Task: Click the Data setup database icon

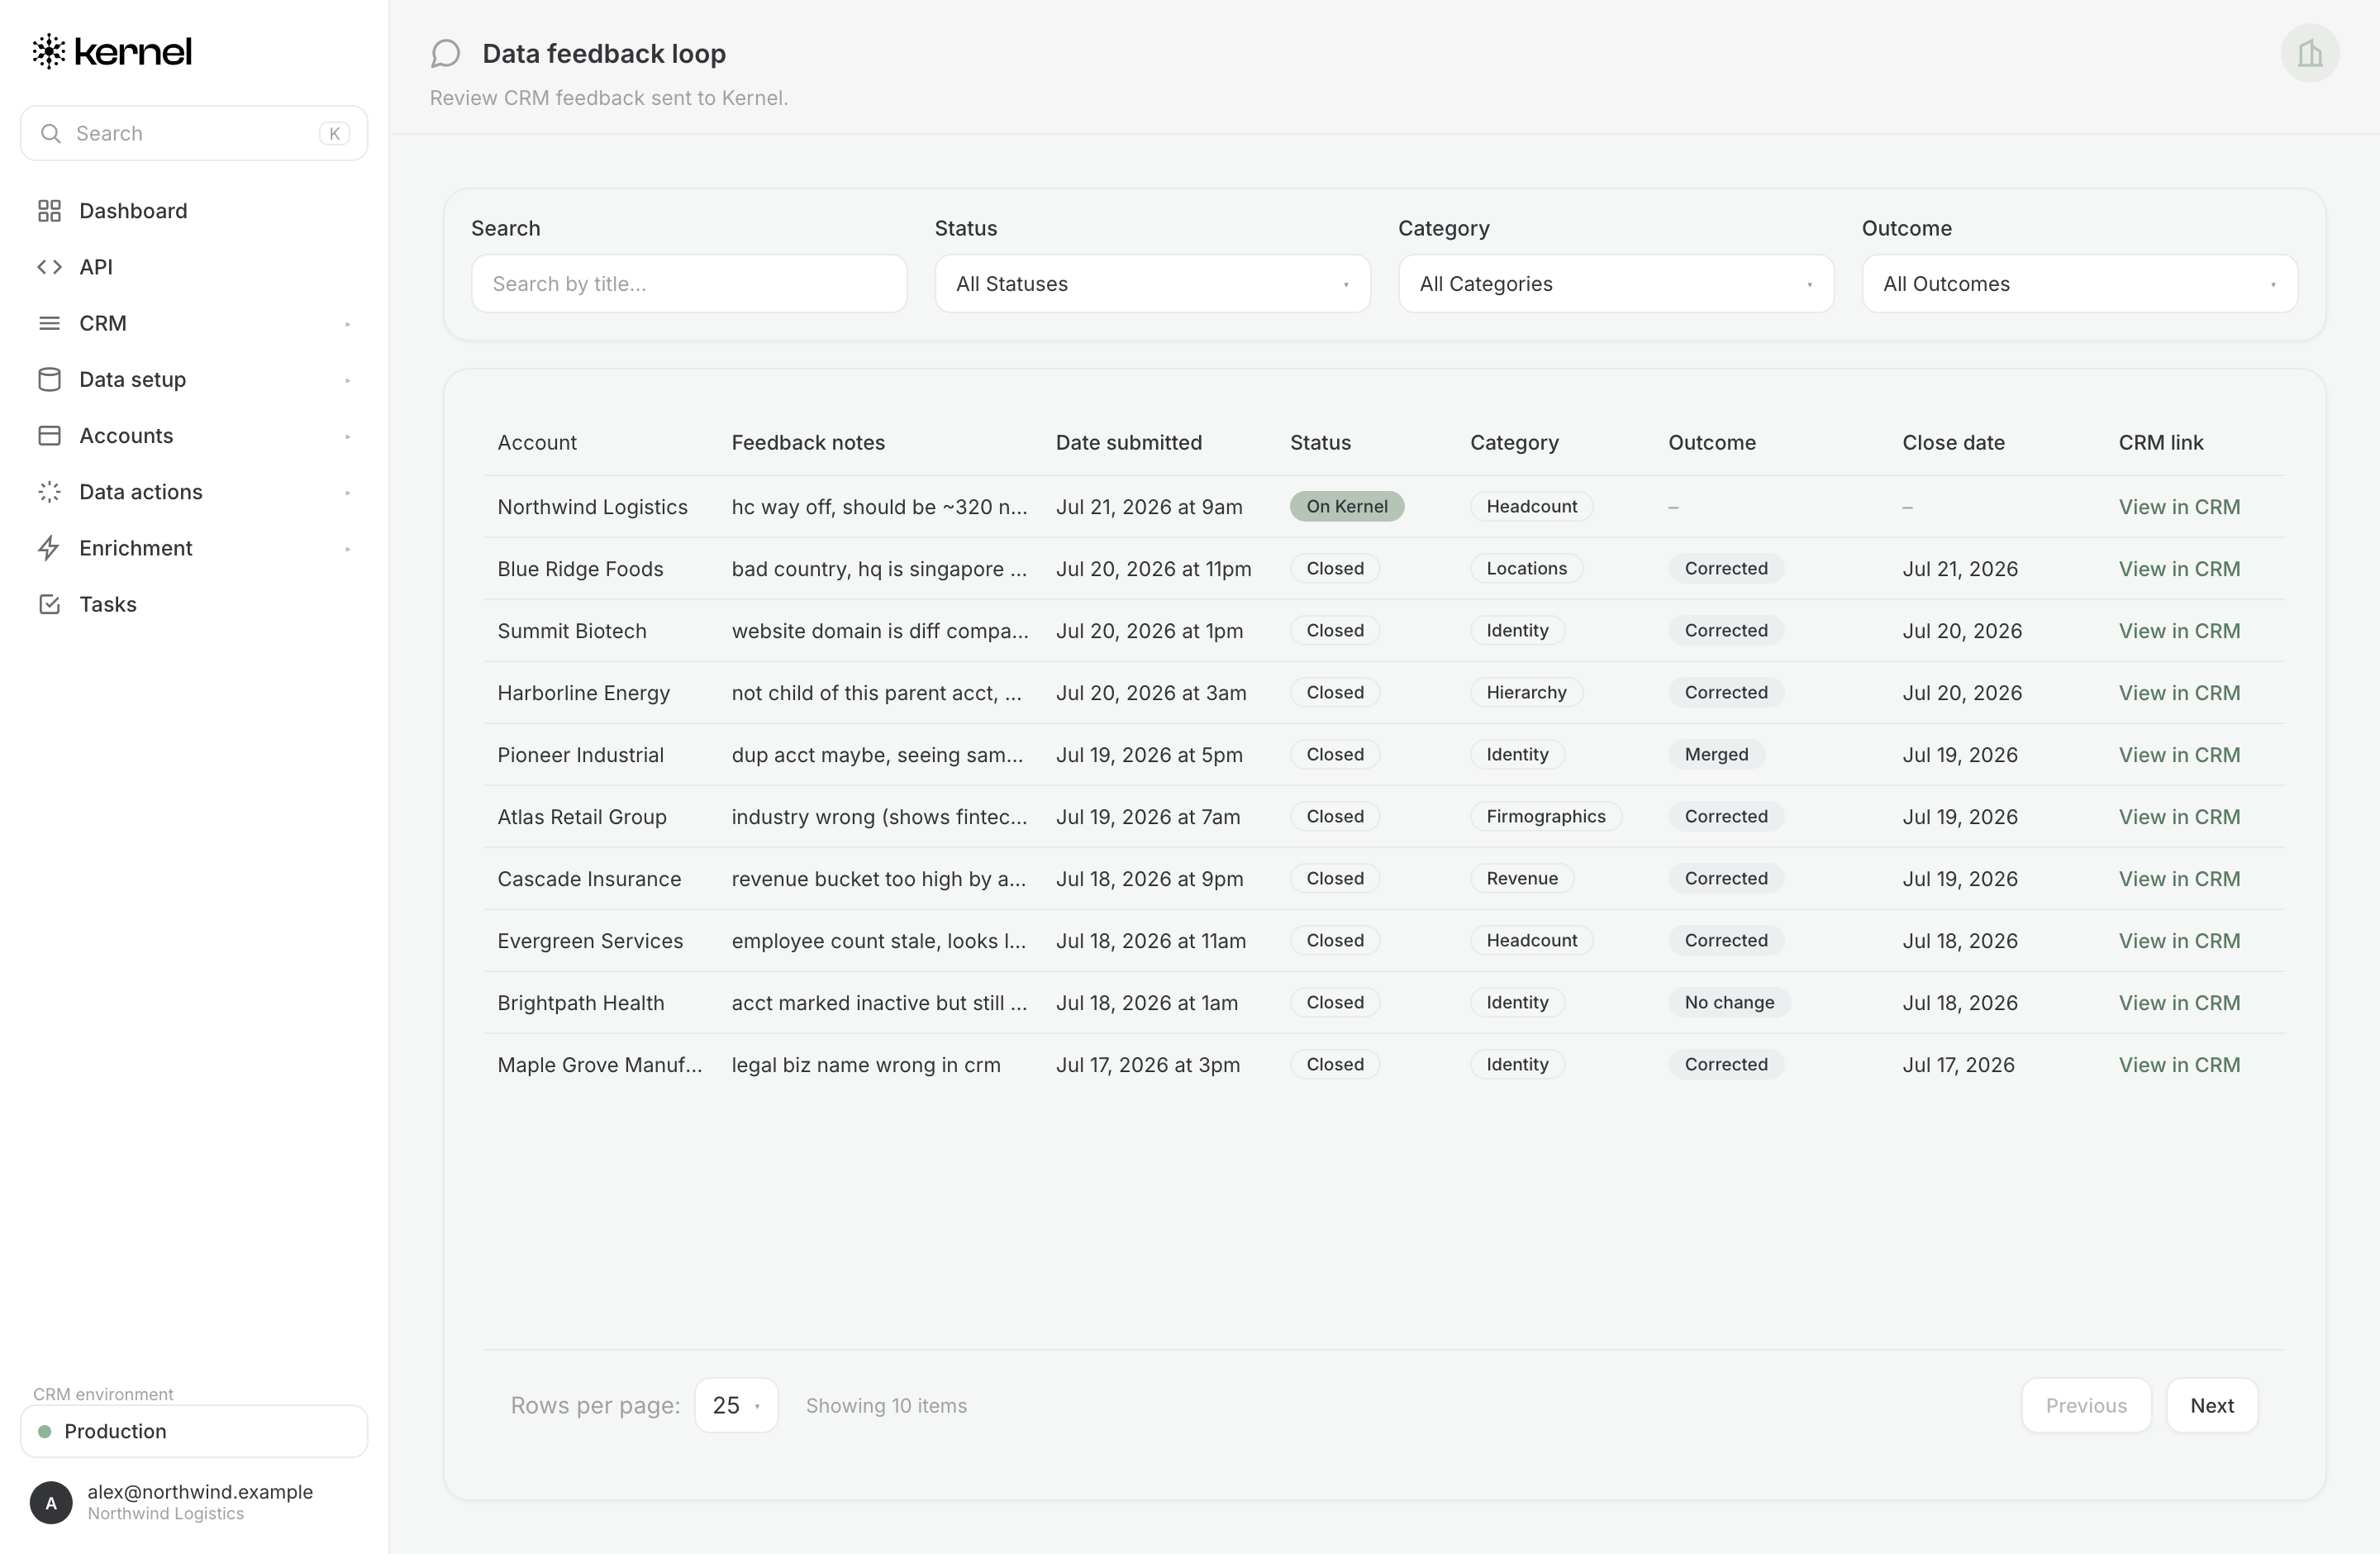Action: coord(49,379)
